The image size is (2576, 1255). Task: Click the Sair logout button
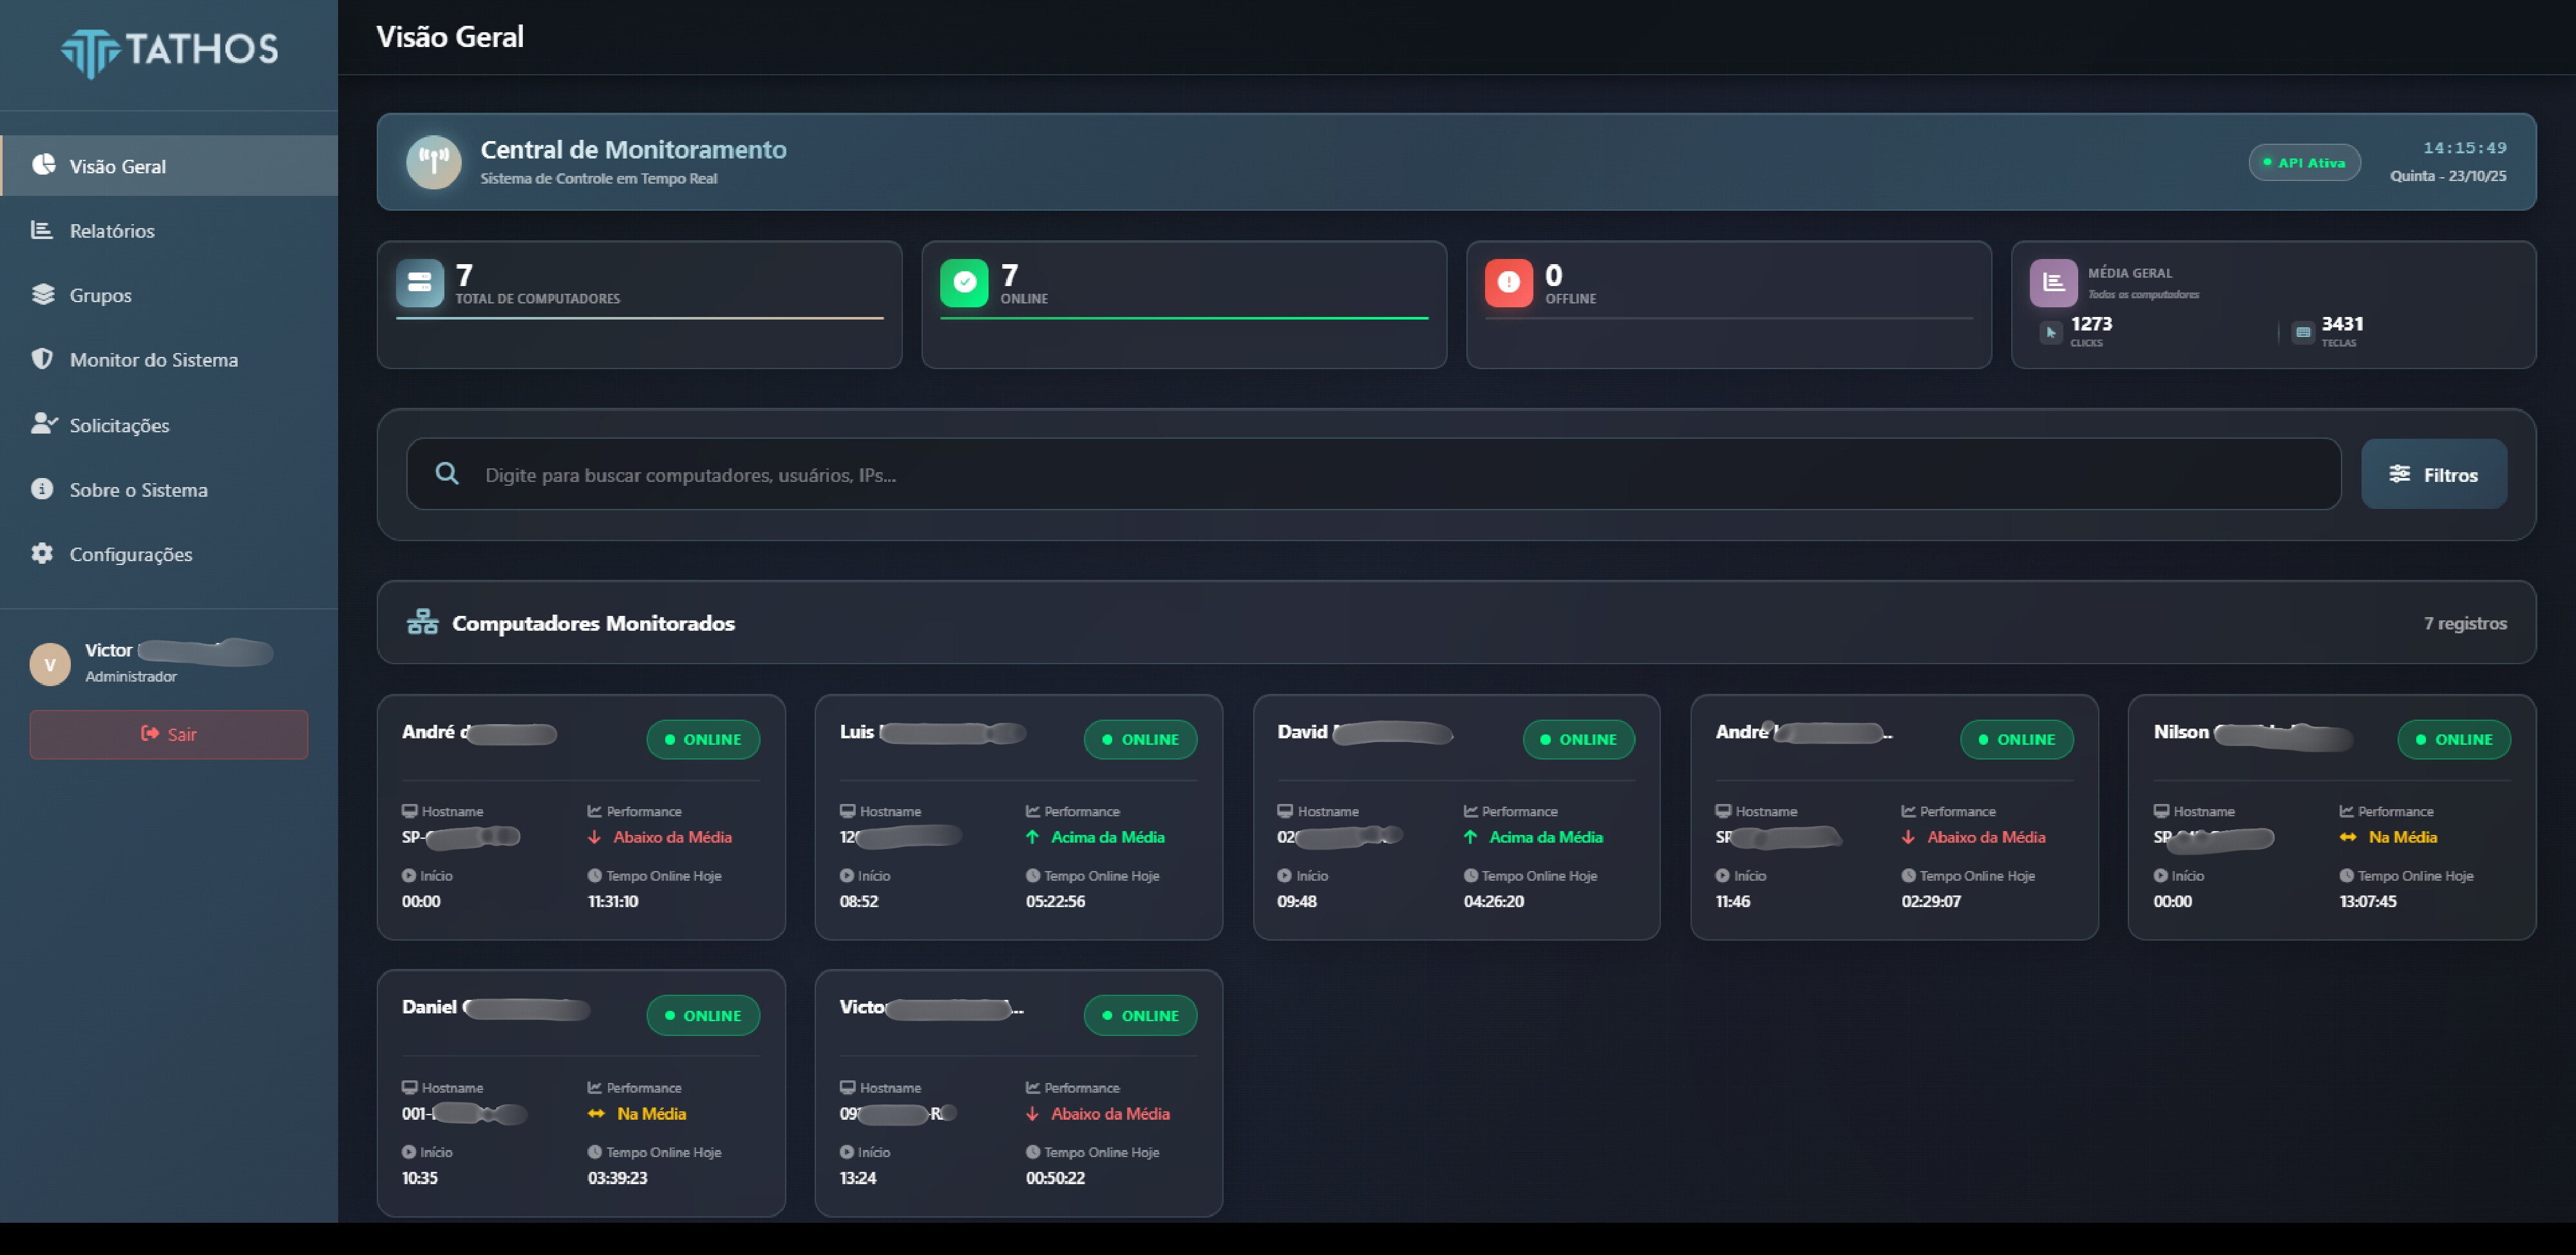coord(168,734)
